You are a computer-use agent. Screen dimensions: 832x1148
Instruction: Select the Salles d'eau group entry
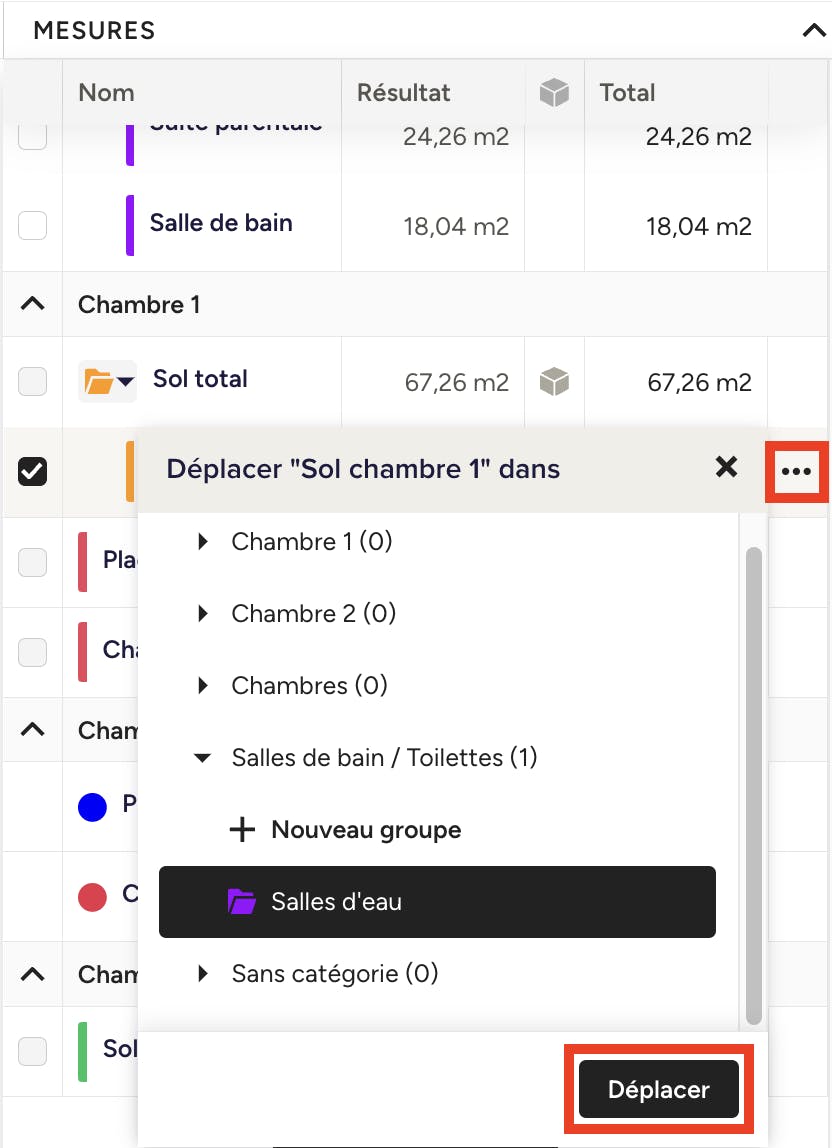pos(437,902)
